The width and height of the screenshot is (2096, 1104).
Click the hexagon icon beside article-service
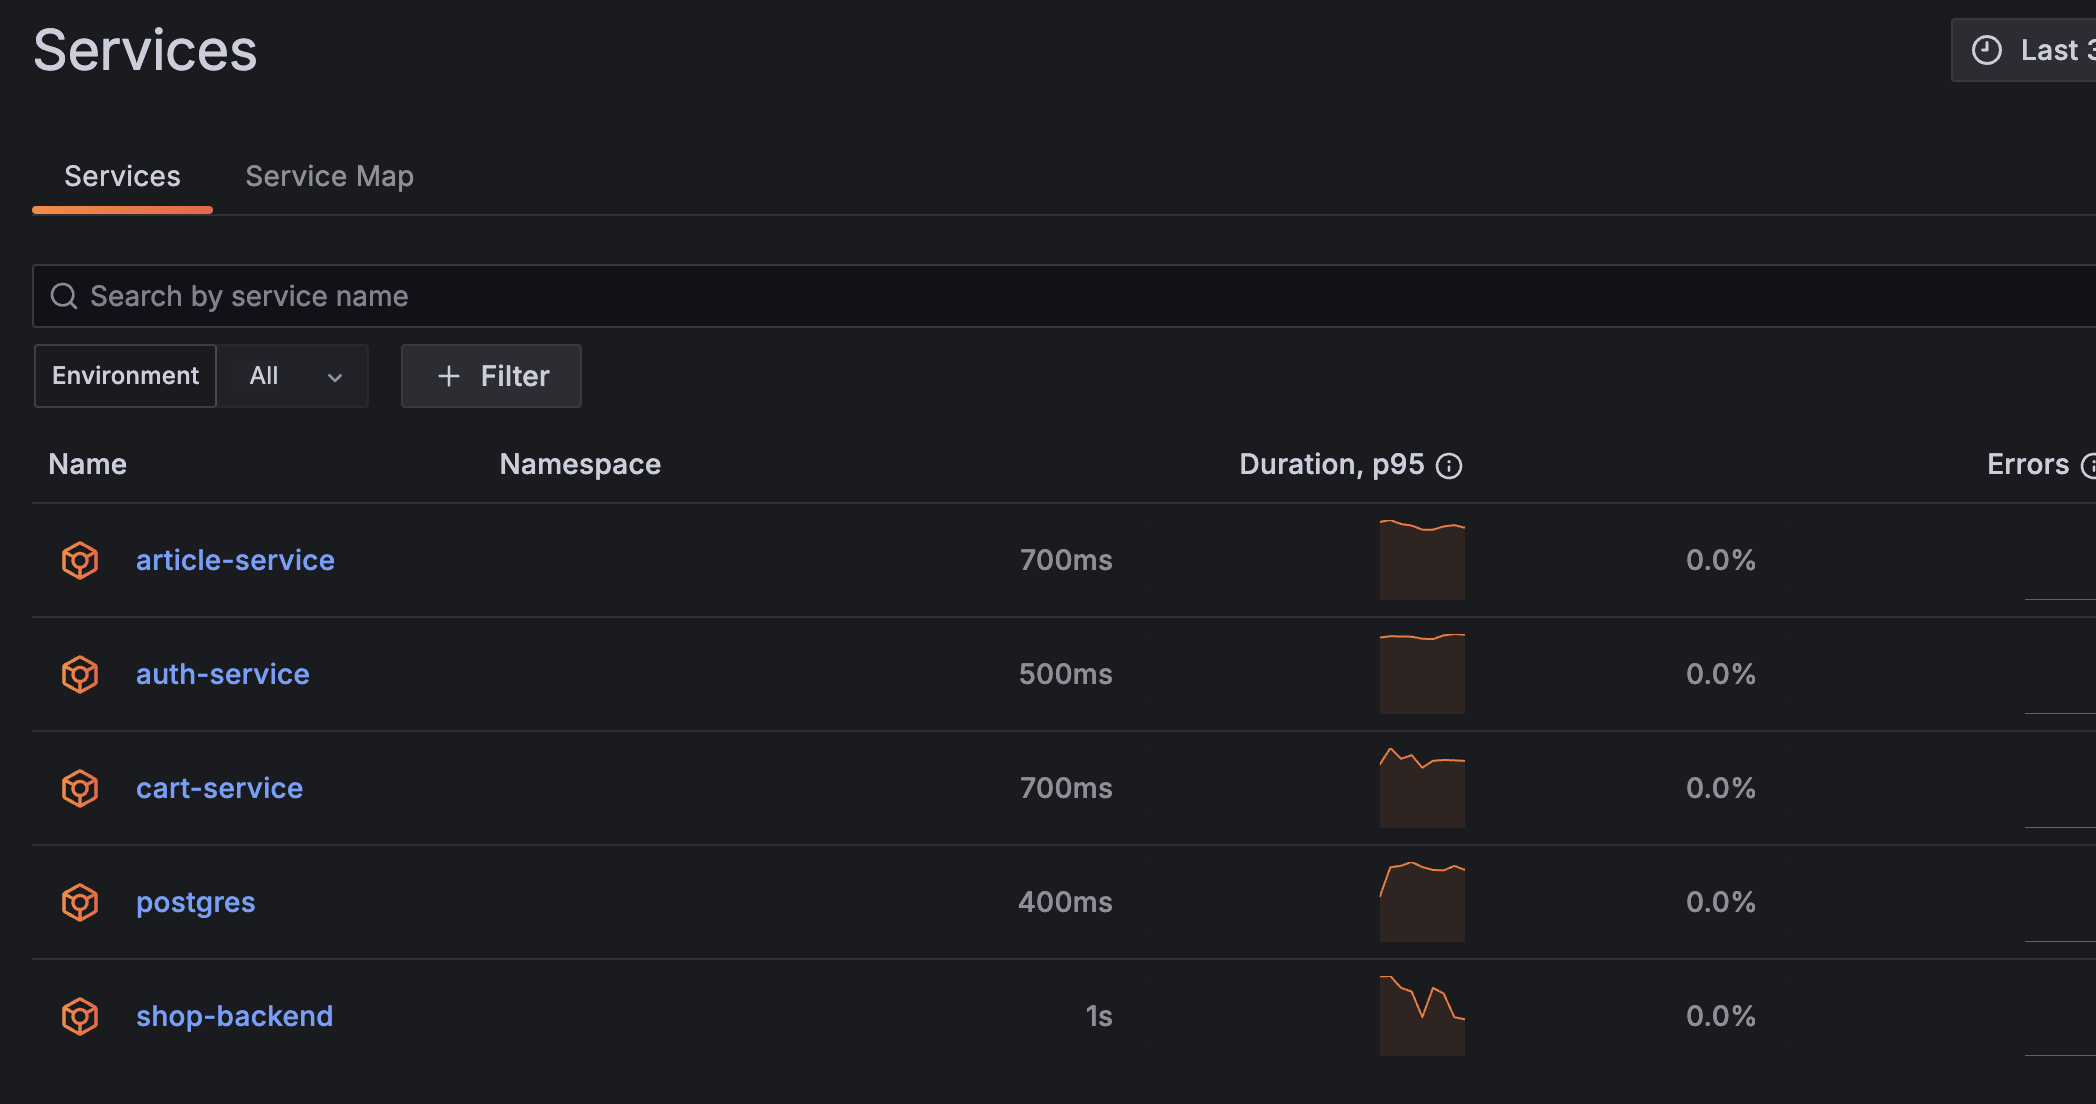click(79, 560)
